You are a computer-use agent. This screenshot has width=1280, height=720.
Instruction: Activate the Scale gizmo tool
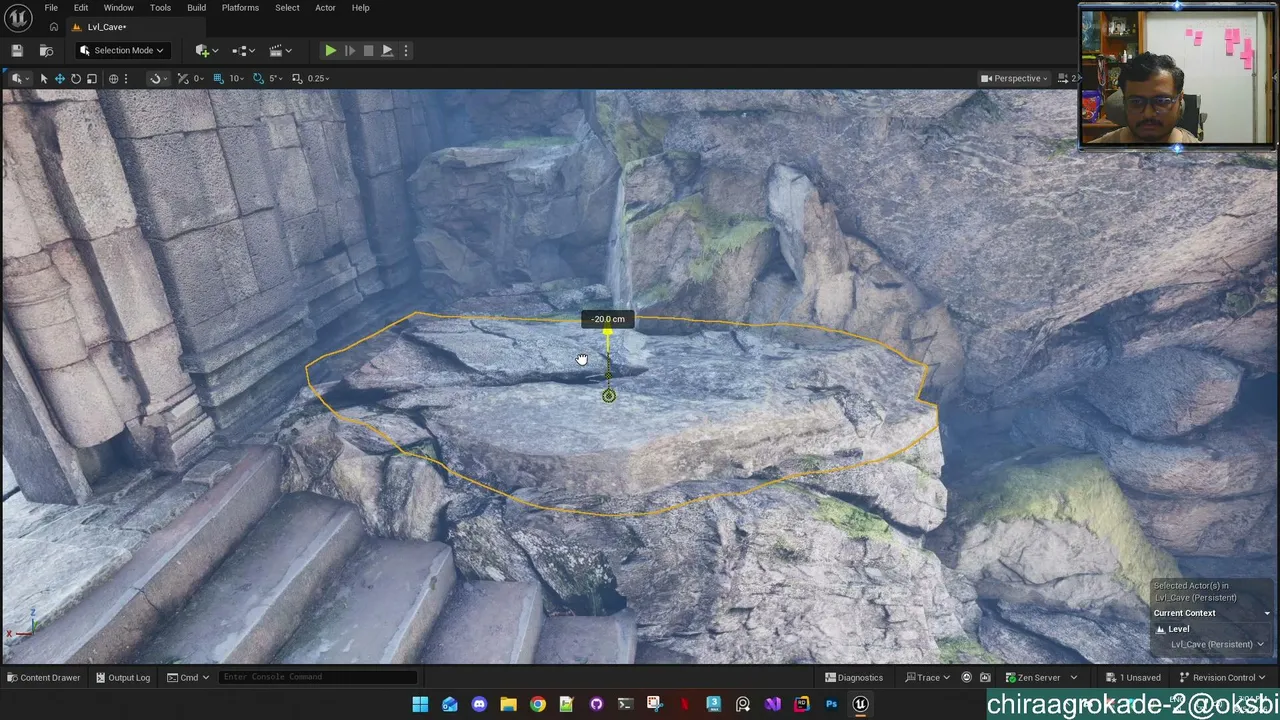(x=91, y=78)
